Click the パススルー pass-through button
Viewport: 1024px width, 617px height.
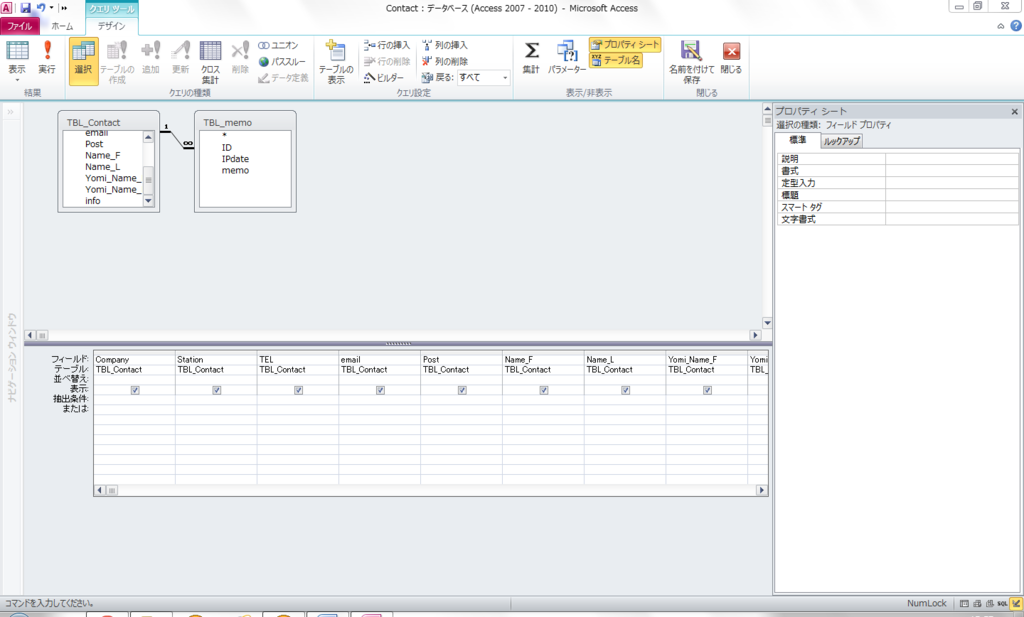tap(282, 61)
